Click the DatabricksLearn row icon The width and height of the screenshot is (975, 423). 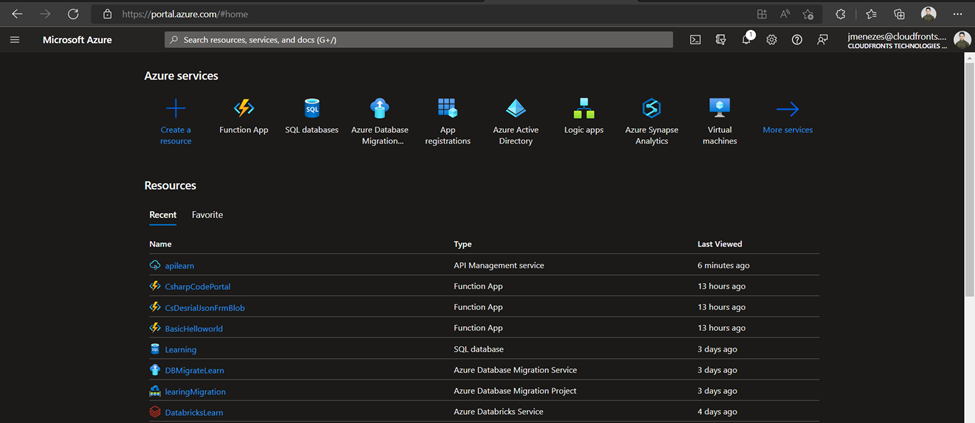click(x=155, y=412)
